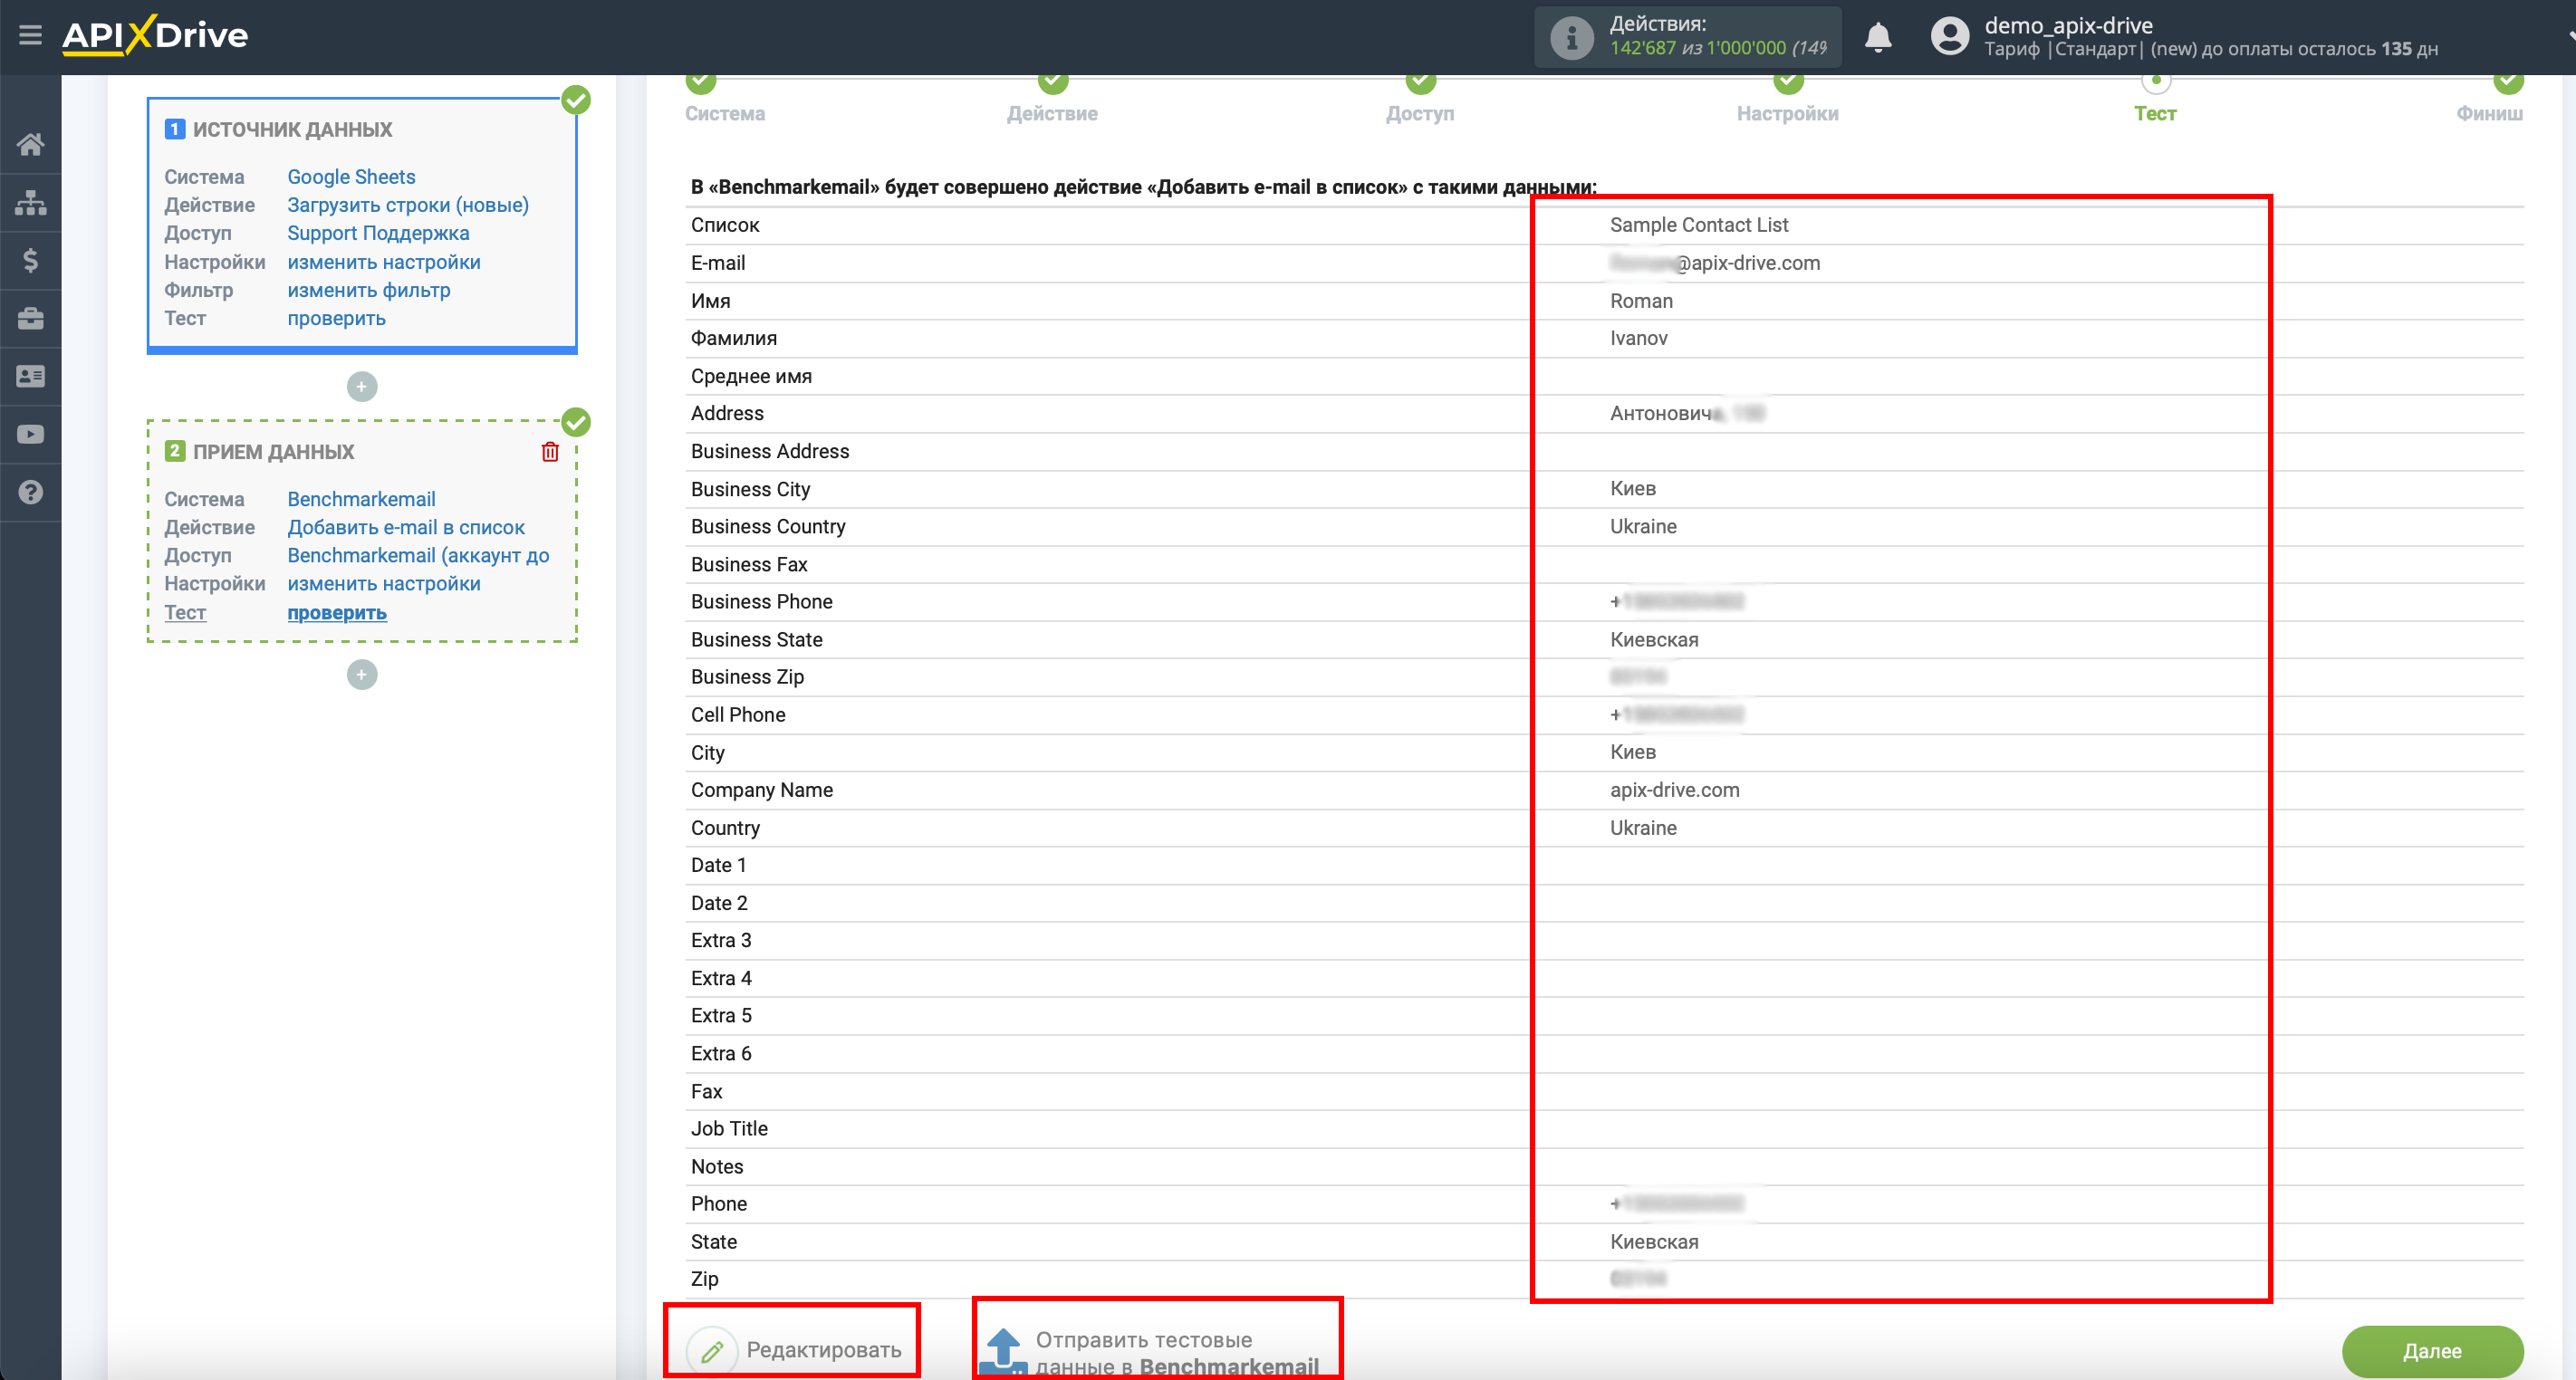The image size is (2576, 1380).
Task: Click the Cell Phone row label
Action: pyautogui.click(x=738, y=715)
